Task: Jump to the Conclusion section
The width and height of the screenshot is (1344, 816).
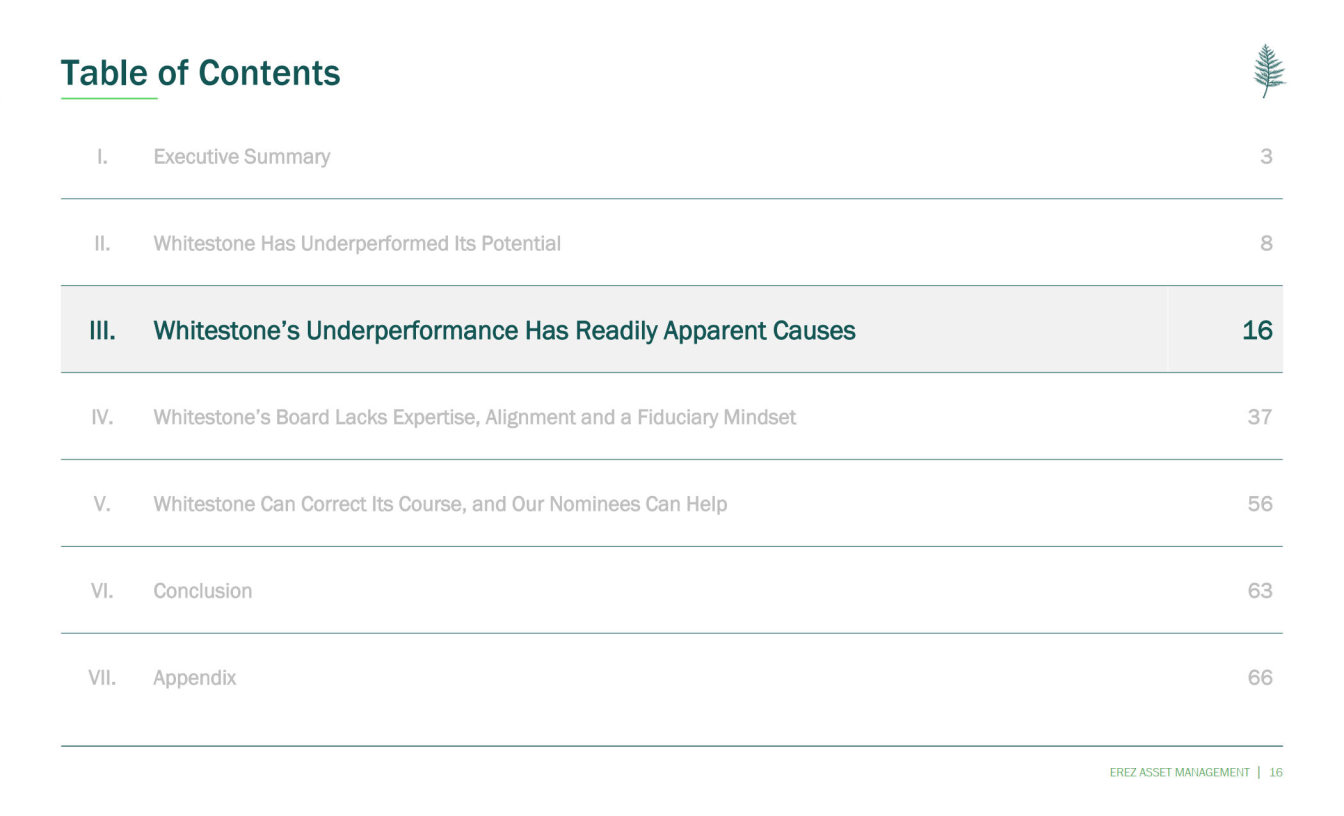Action: click(x=202, y=591)
